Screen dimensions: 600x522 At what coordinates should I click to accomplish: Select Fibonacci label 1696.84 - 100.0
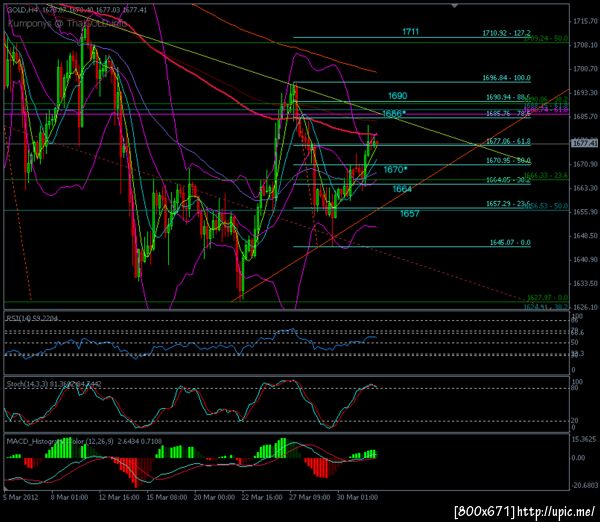506,78
